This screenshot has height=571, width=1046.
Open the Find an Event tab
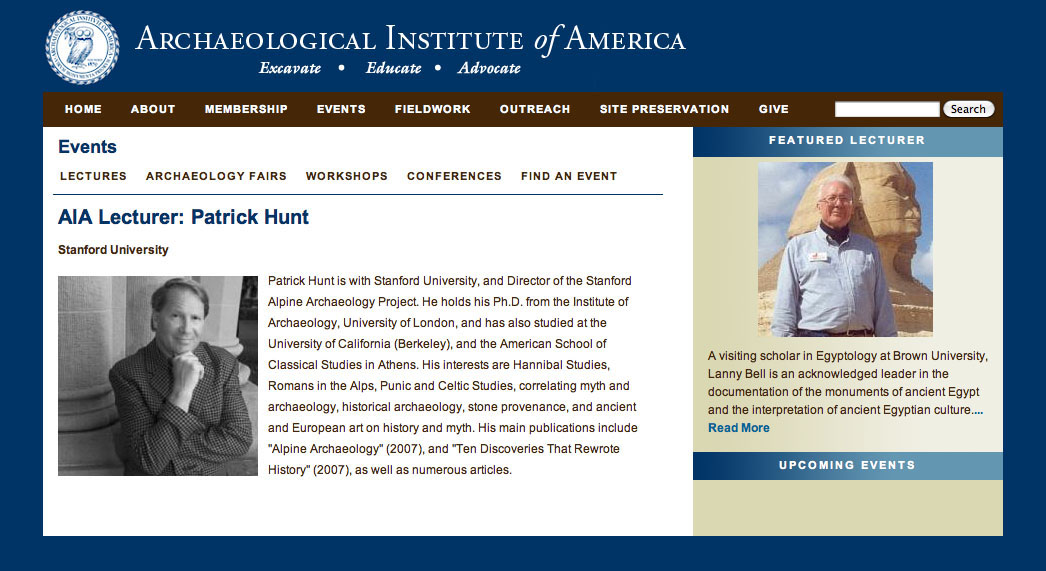(569, 176)
